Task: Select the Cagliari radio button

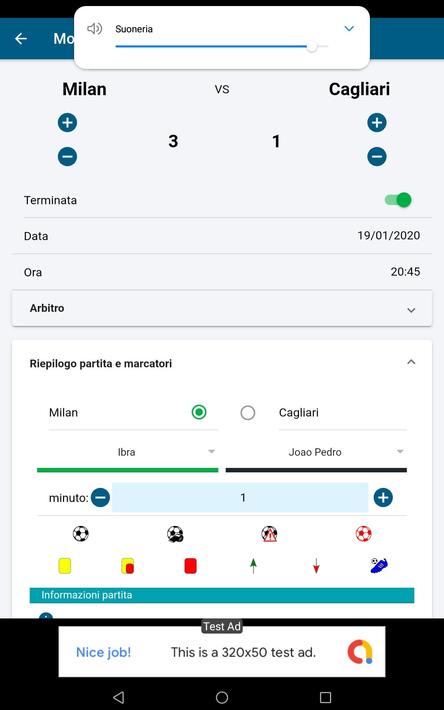Action: click(248, 413)
